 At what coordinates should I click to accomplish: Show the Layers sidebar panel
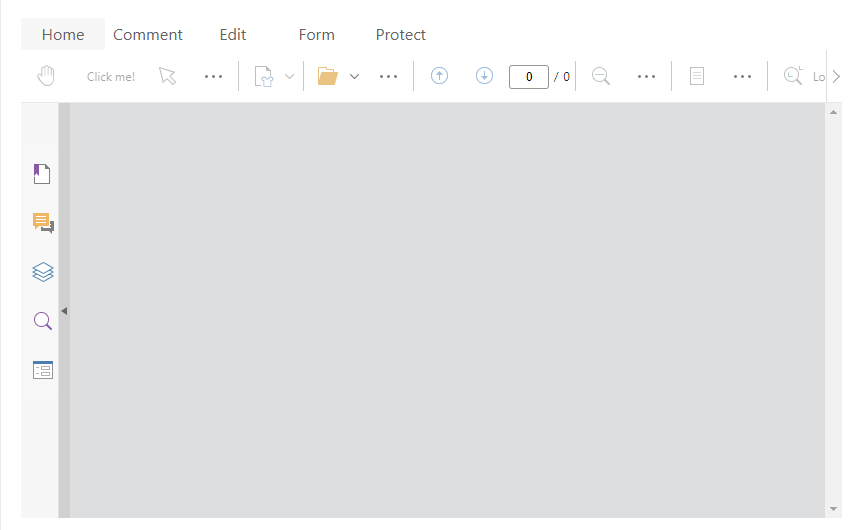click(42, 272)
